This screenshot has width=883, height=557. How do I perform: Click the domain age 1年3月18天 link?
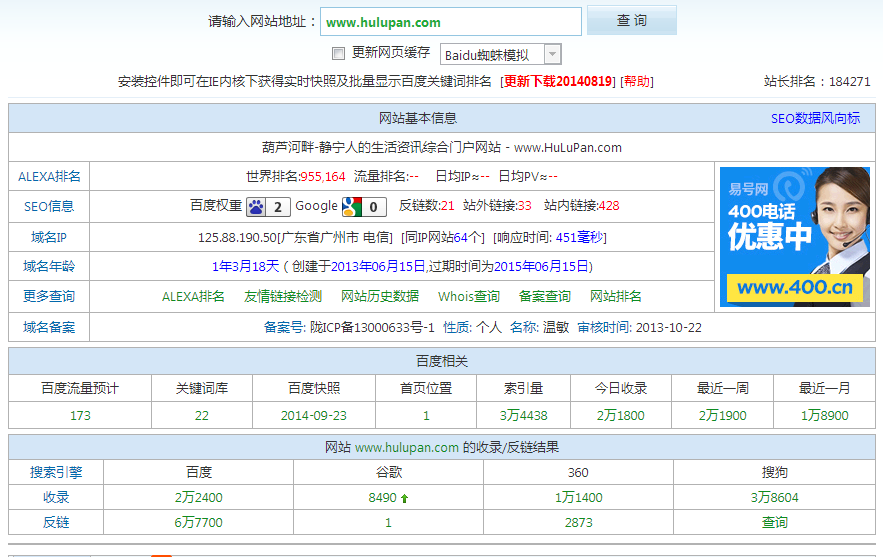246,266
